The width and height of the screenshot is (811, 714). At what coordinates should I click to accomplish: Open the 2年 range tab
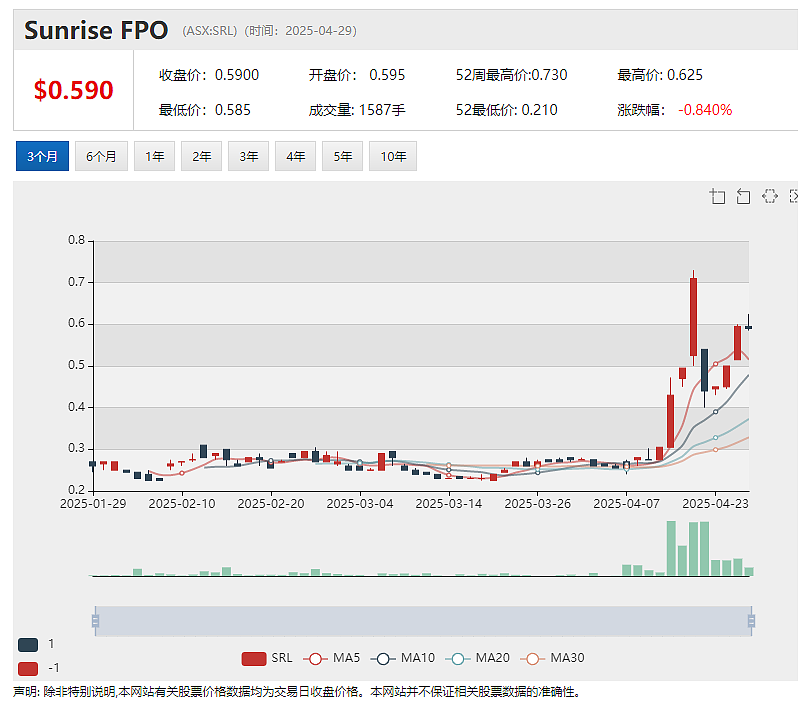pos(202,156)
